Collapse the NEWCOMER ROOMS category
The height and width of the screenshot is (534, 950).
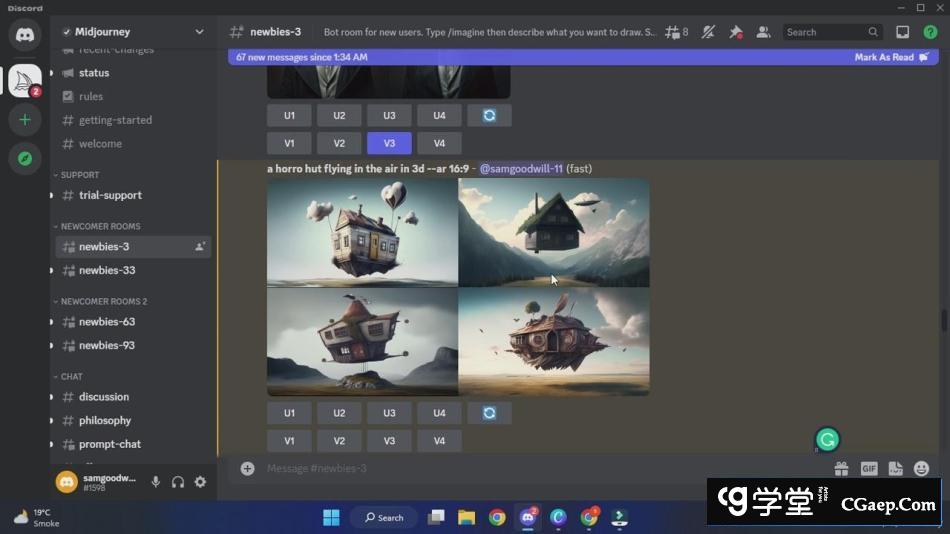click(98, 226)
